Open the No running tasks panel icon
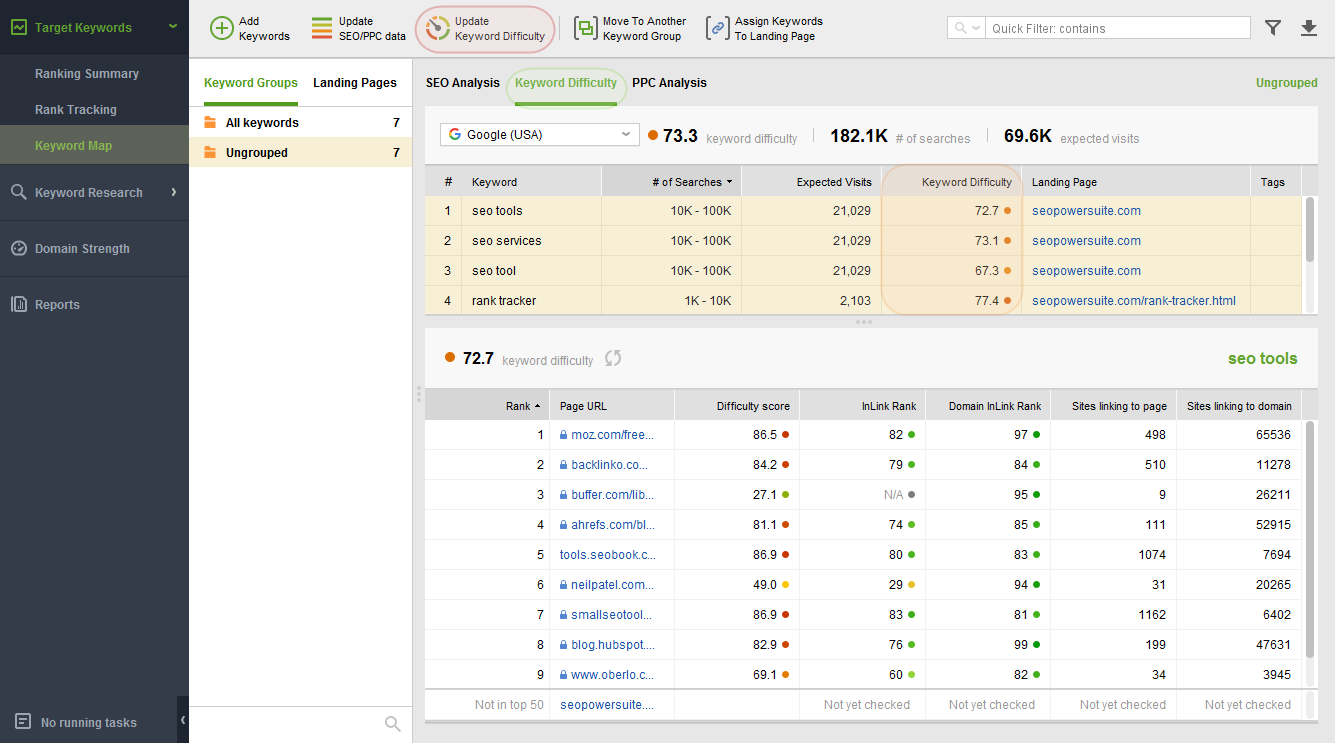The height and width of the screenshot is (743, 1335). pyautogui.click(x=22, y=721)
